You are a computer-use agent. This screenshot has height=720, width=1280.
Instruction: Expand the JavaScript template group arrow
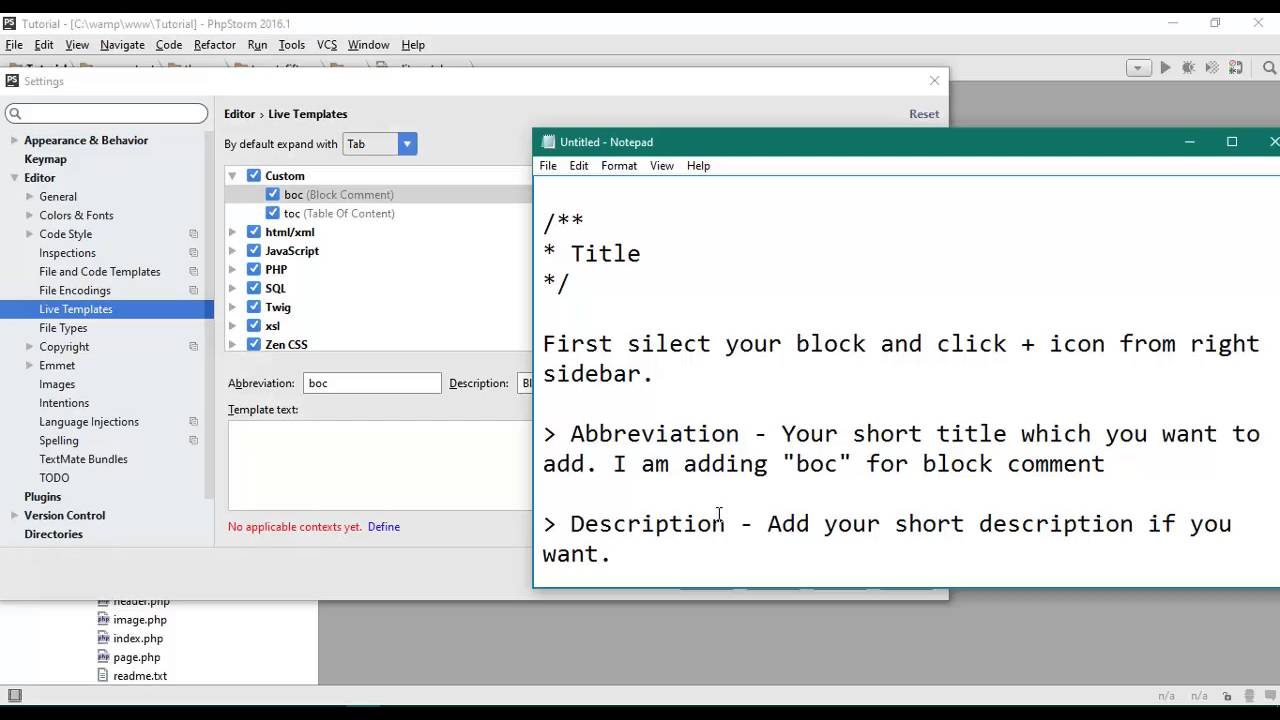(233, 251)
